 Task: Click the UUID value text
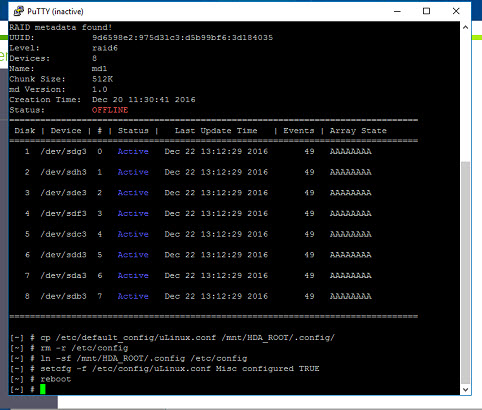(x=182, y=37)
